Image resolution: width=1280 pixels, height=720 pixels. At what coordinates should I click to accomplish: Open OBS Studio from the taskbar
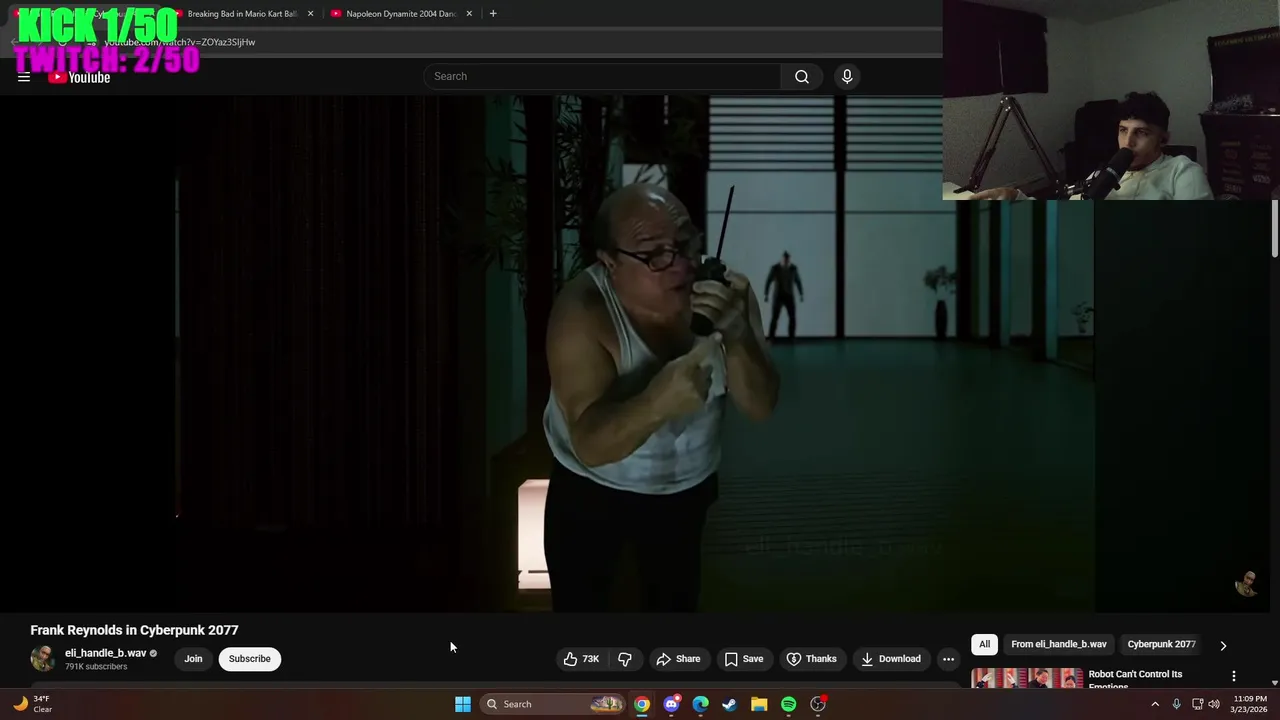point(818,704)
